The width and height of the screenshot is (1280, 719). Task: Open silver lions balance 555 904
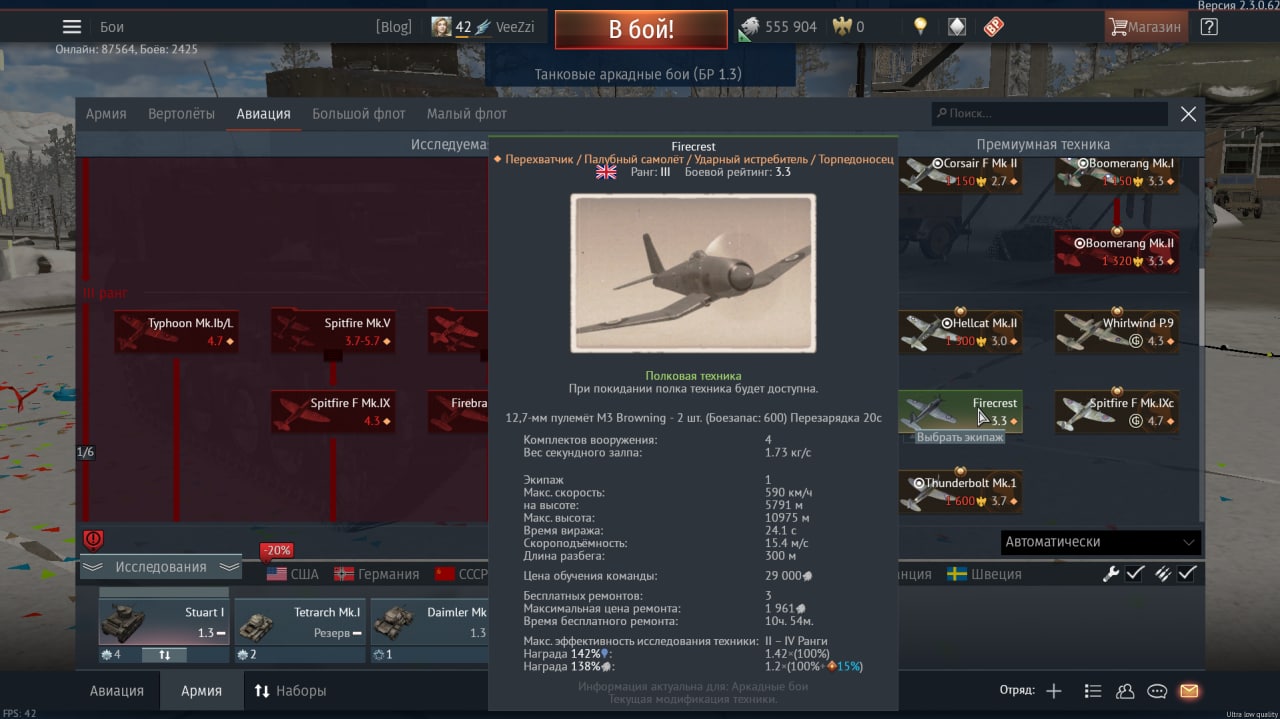[x=778, y=27]
